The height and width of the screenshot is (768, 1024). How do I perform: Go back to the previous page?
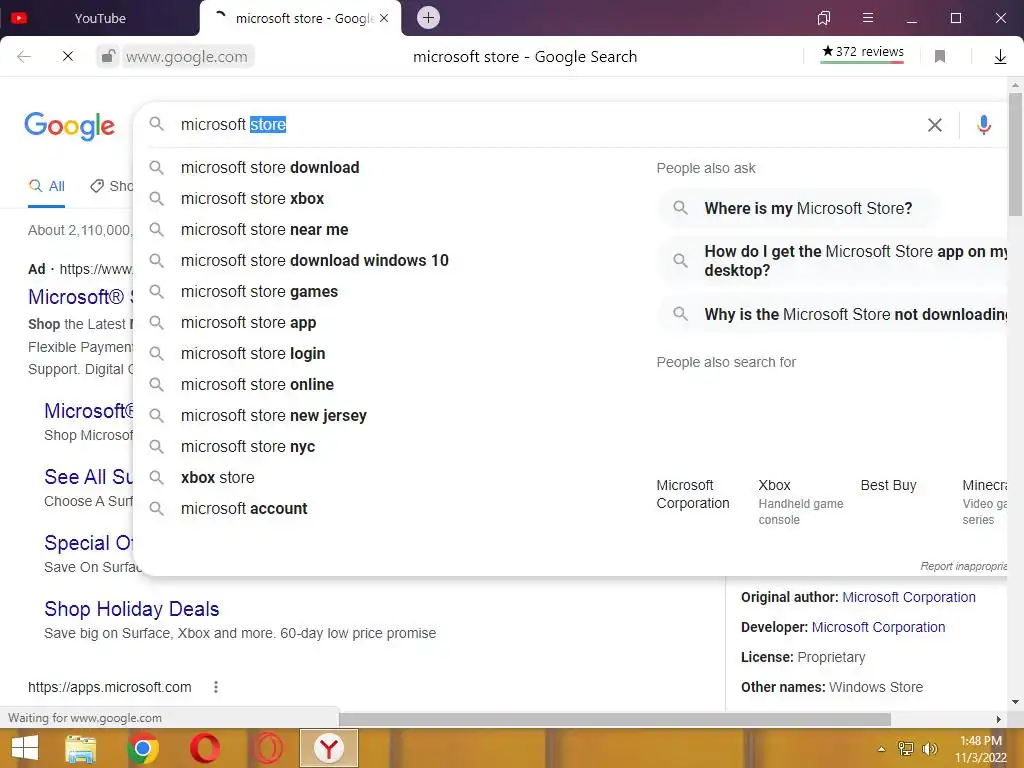pyautogui.click(x=24, y=57)
